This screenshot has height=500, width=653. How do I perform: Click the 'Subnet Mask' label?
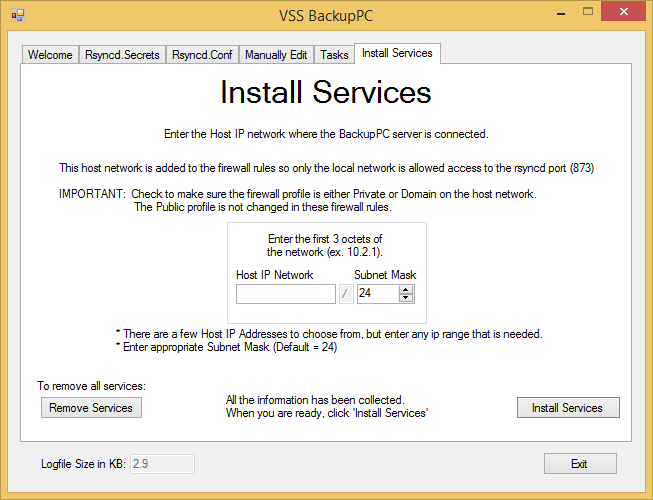[385, 275]
